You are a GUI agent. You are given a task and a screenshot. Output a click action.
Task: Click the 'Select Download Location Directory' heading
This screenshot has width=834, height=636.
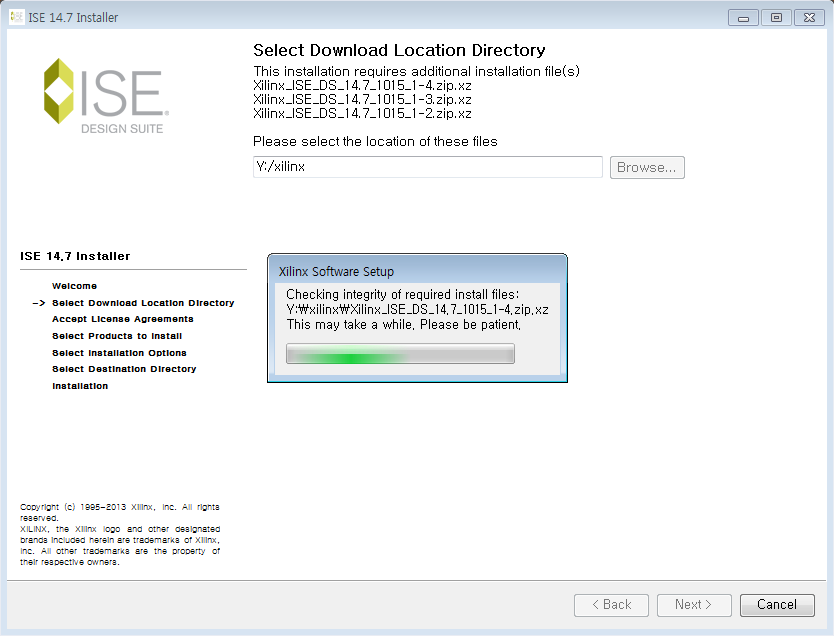click(399, 50)
